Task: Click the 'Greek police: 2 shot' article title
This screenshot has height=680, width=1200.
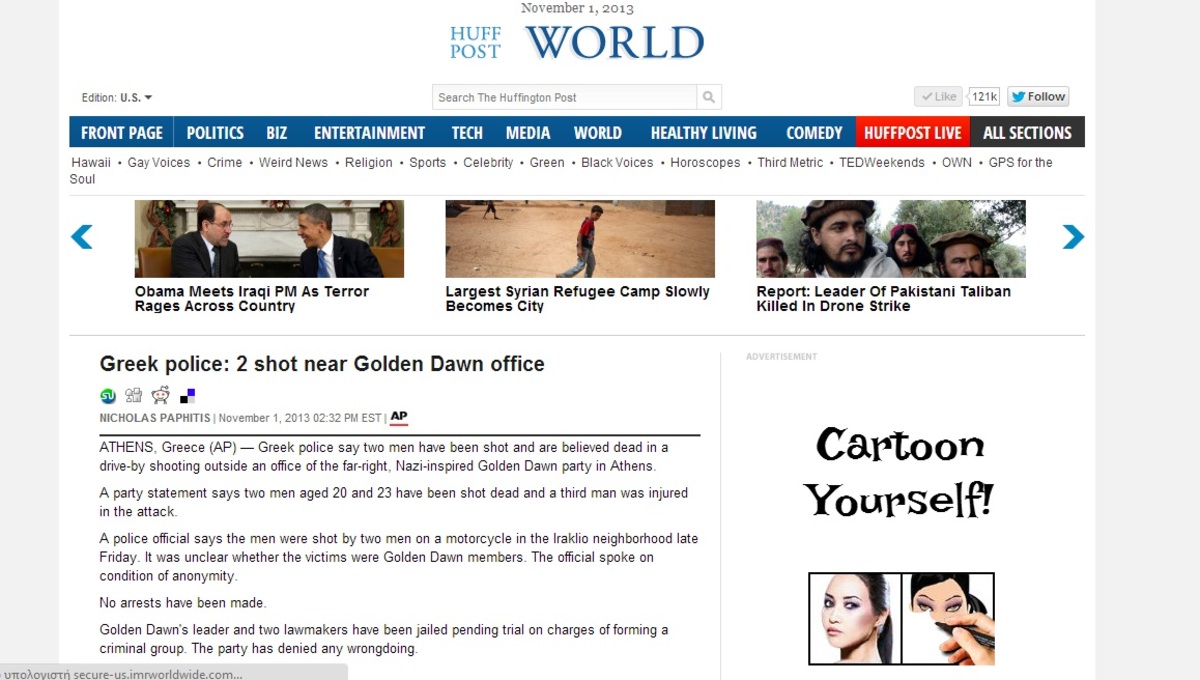Action: pos(322,364)
